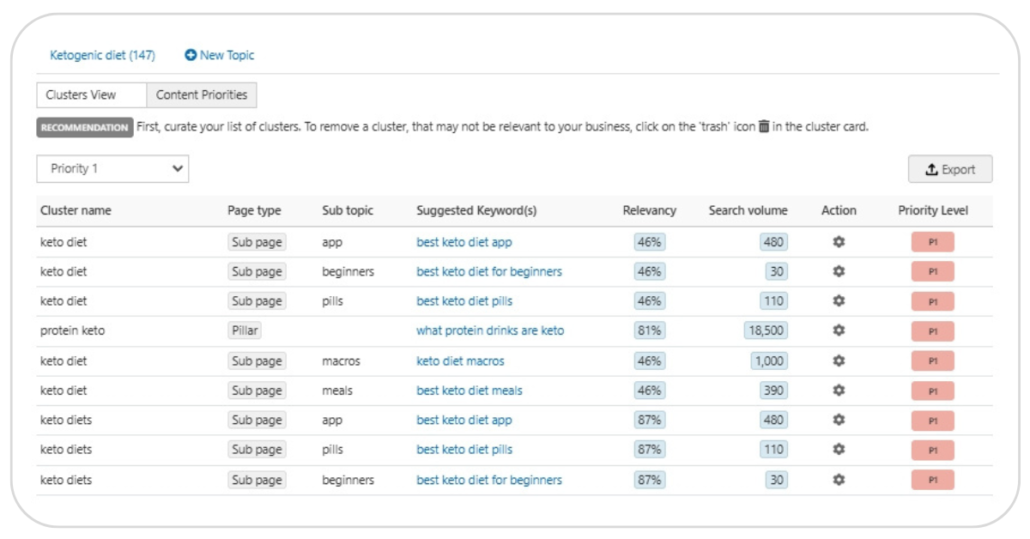This screenshot has width=1030, height=539.
Task: Click the Pillar page type badge
Action: pyautogui.click(x=244, y=331)
